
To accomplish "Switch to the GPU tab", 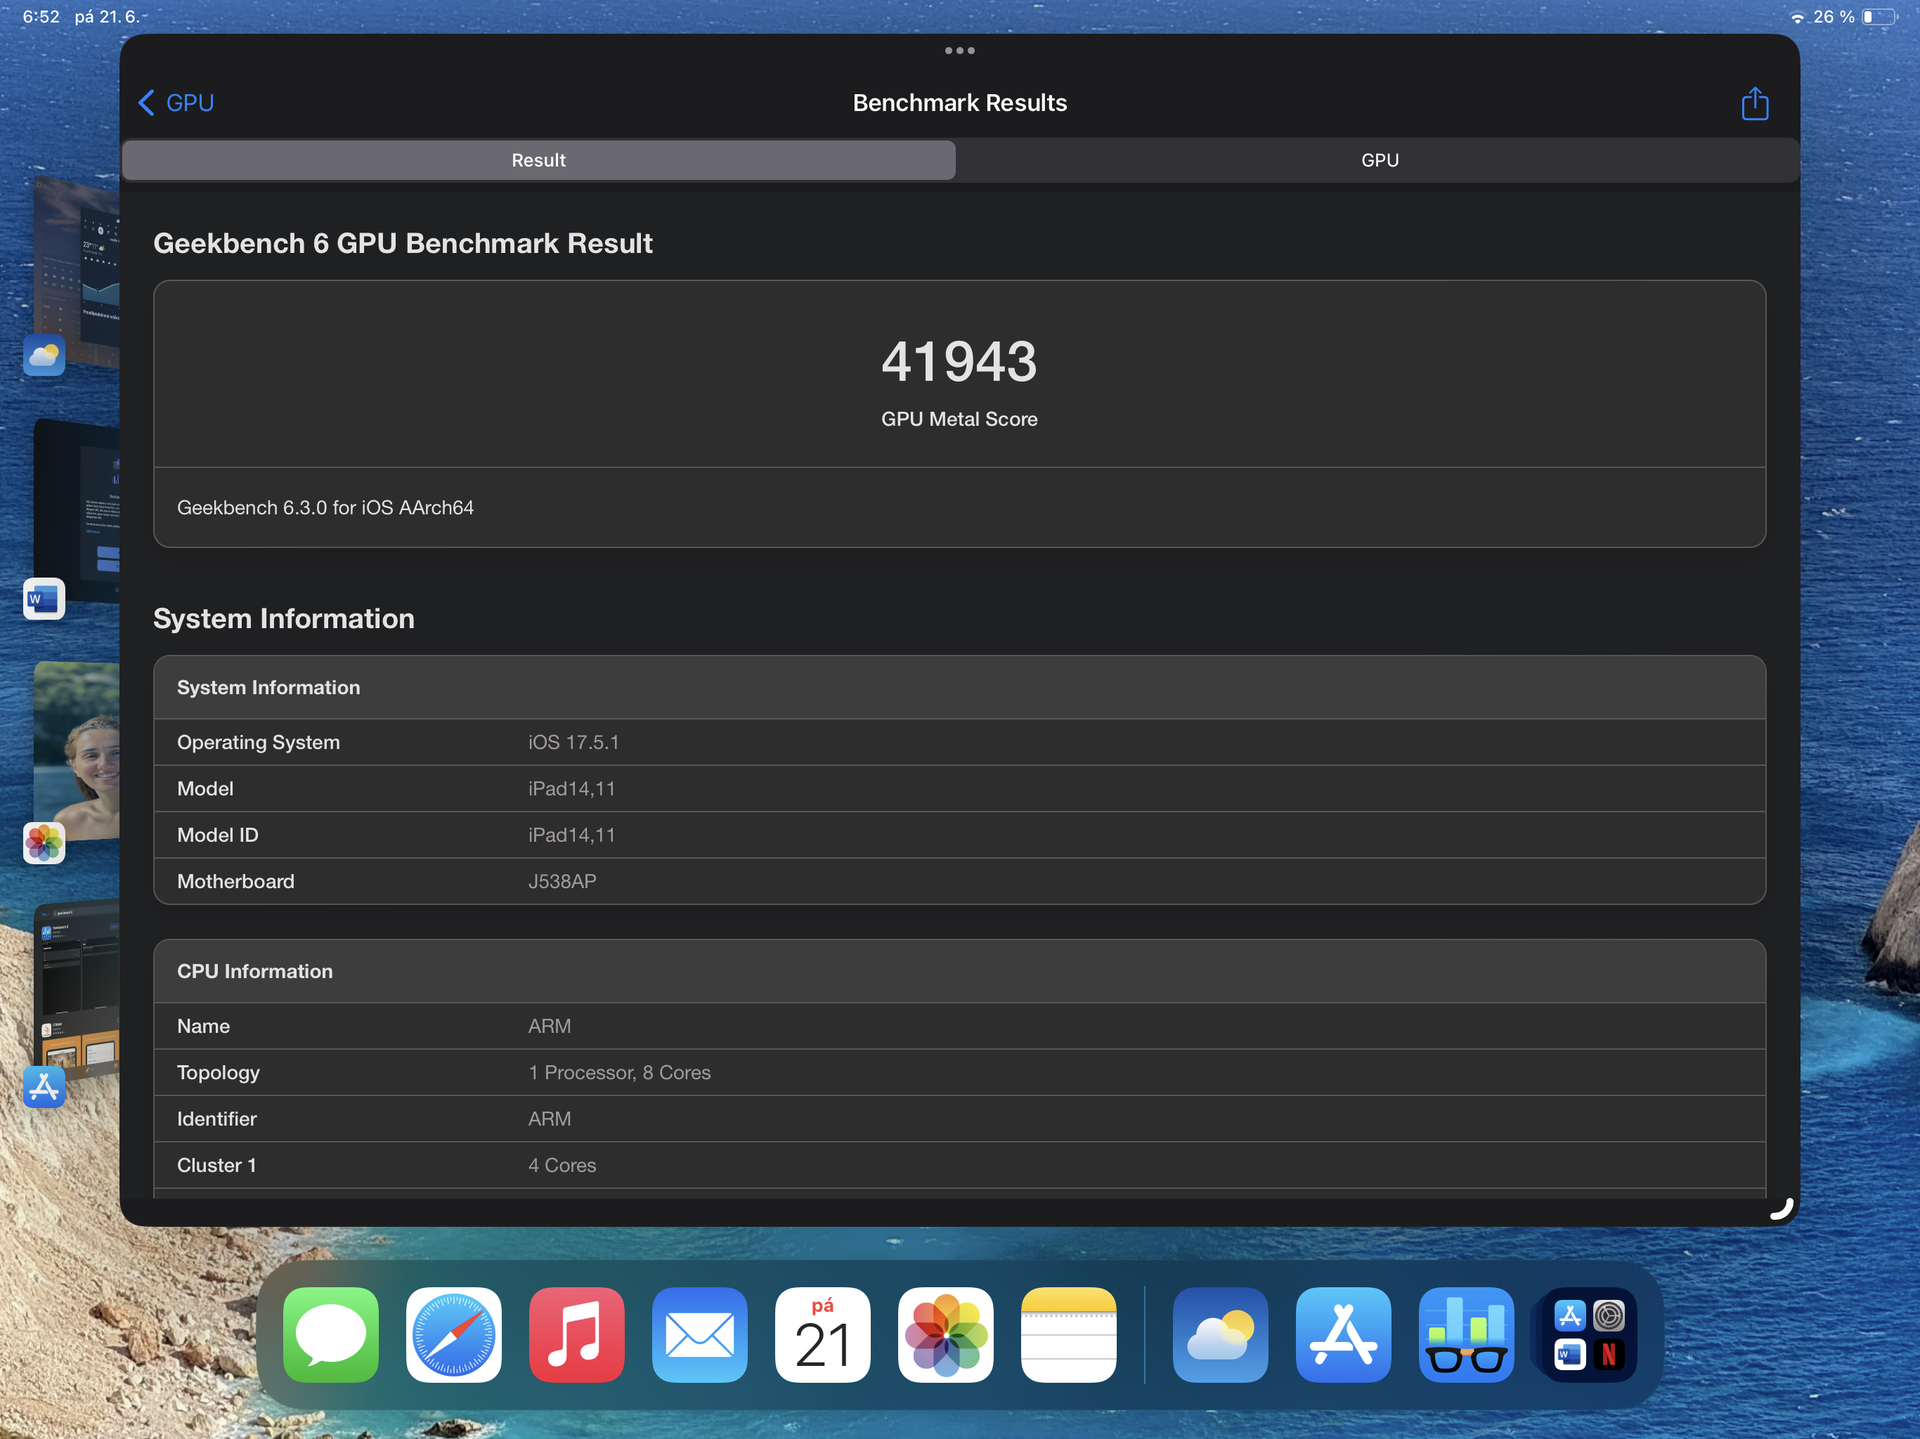I will tap(1380, 160).
